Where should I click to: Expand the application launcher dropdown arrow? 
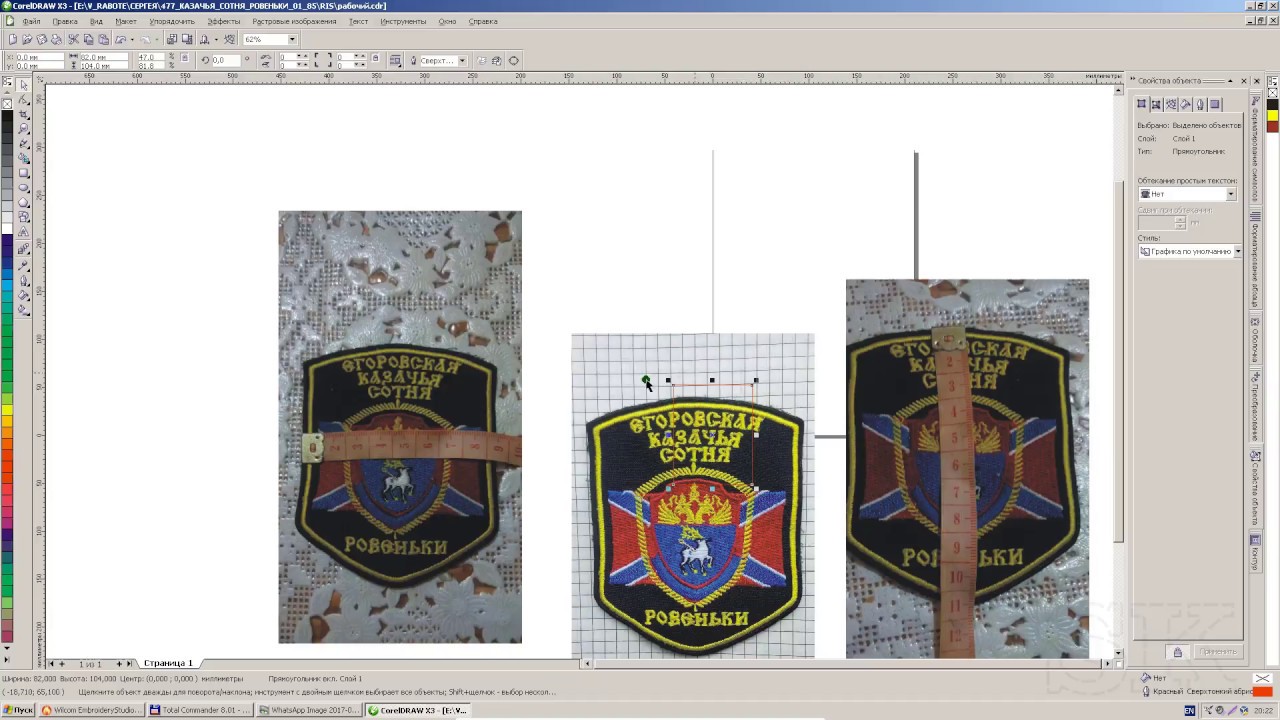coord(215,39)
